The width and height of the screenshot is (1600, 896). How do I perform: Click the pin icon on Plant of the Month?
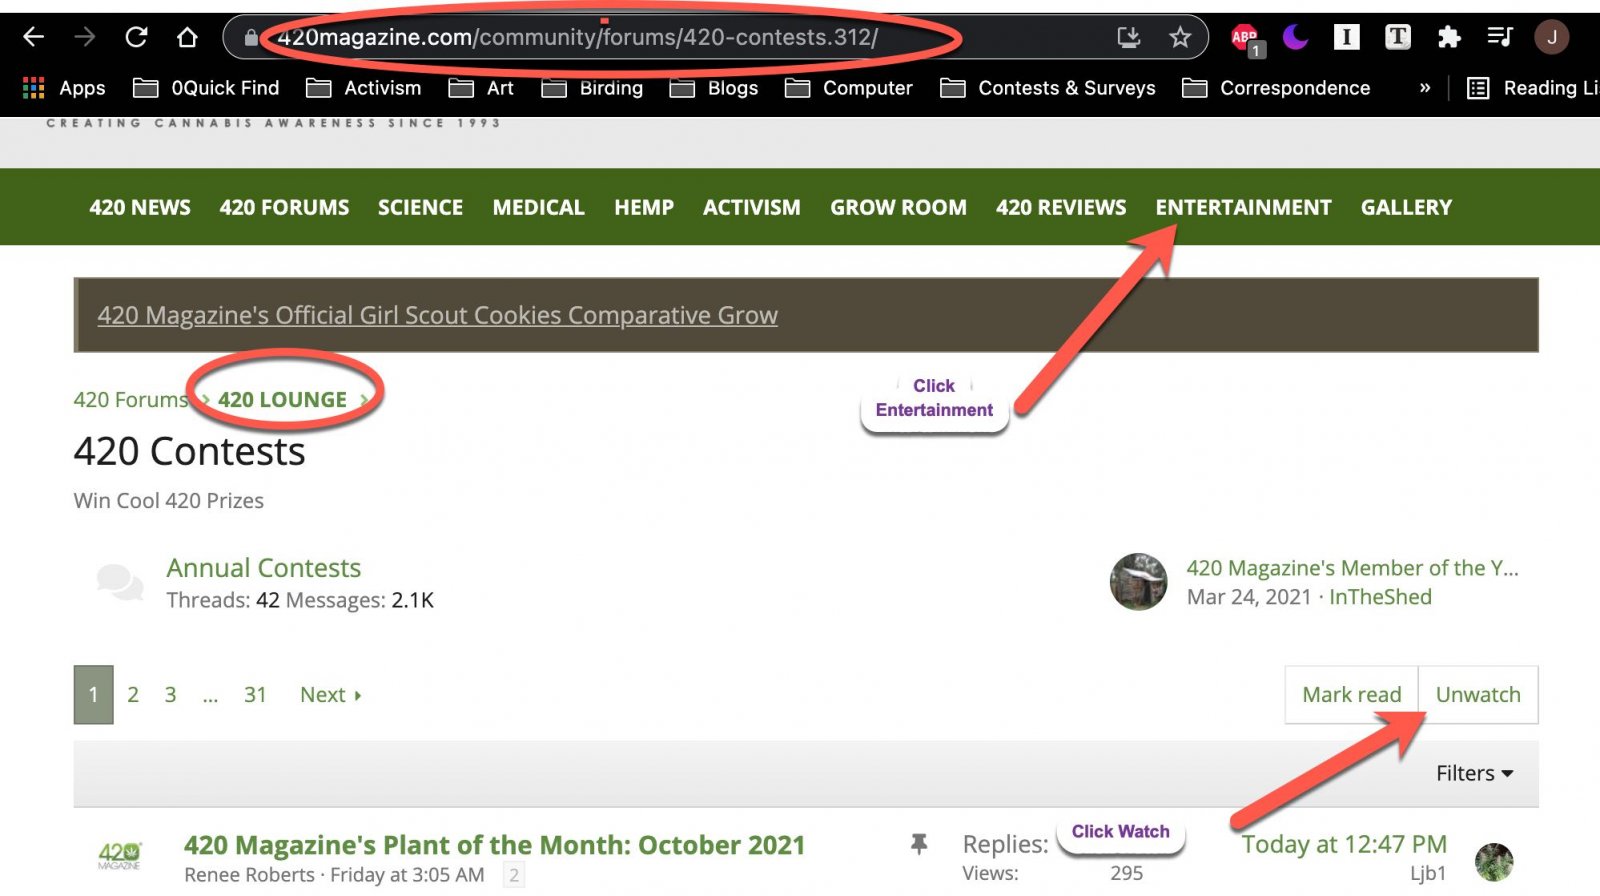click(x=919, y=845)
